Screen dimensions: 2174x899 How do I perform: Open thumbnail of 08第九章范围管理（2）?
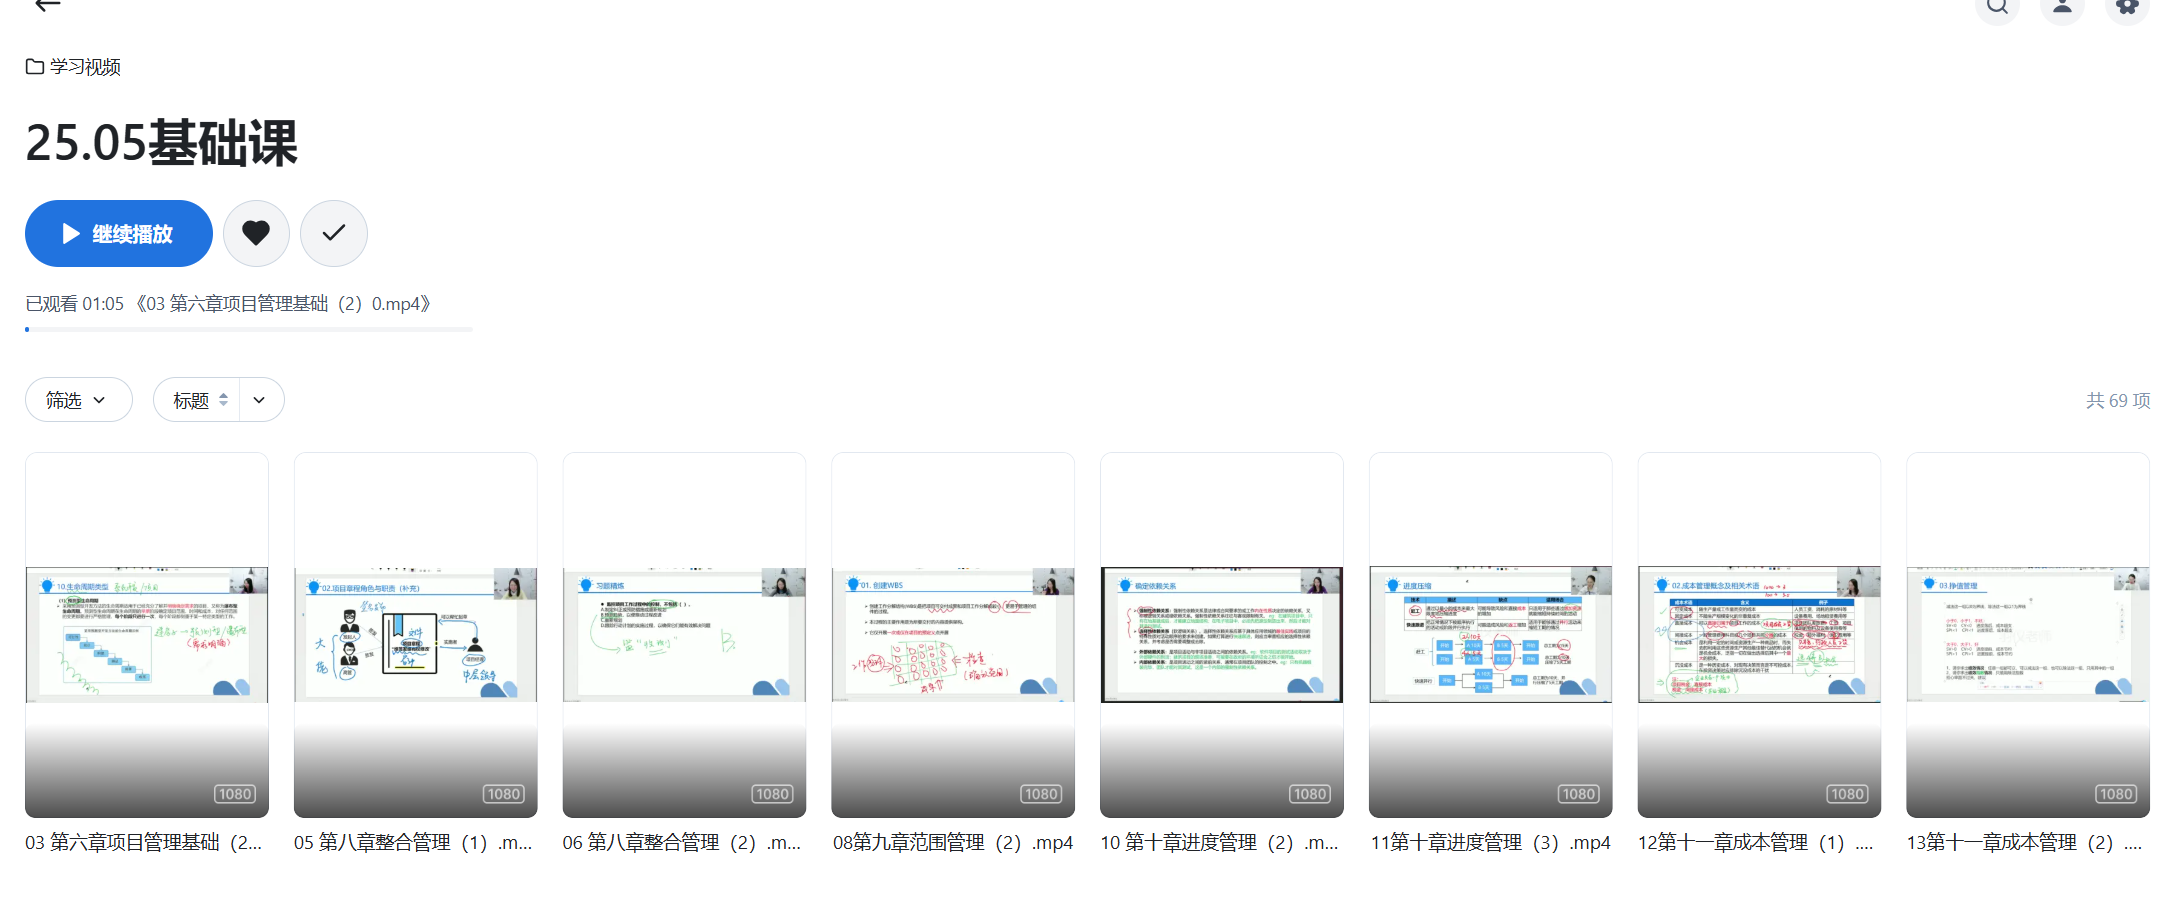coord(954,635)
